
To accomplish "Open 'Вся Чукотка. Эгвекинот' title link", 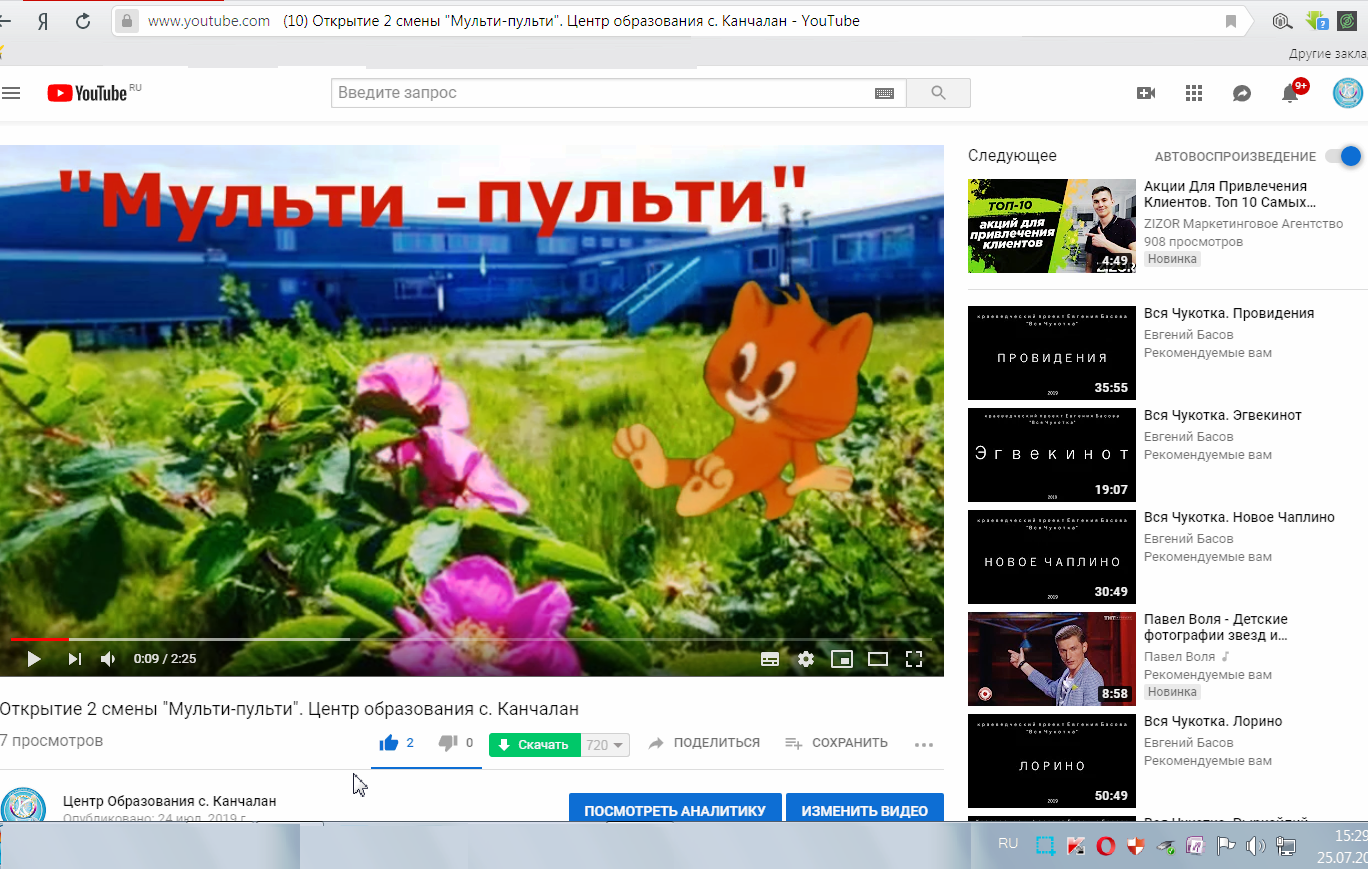I will coord(1223,416).
